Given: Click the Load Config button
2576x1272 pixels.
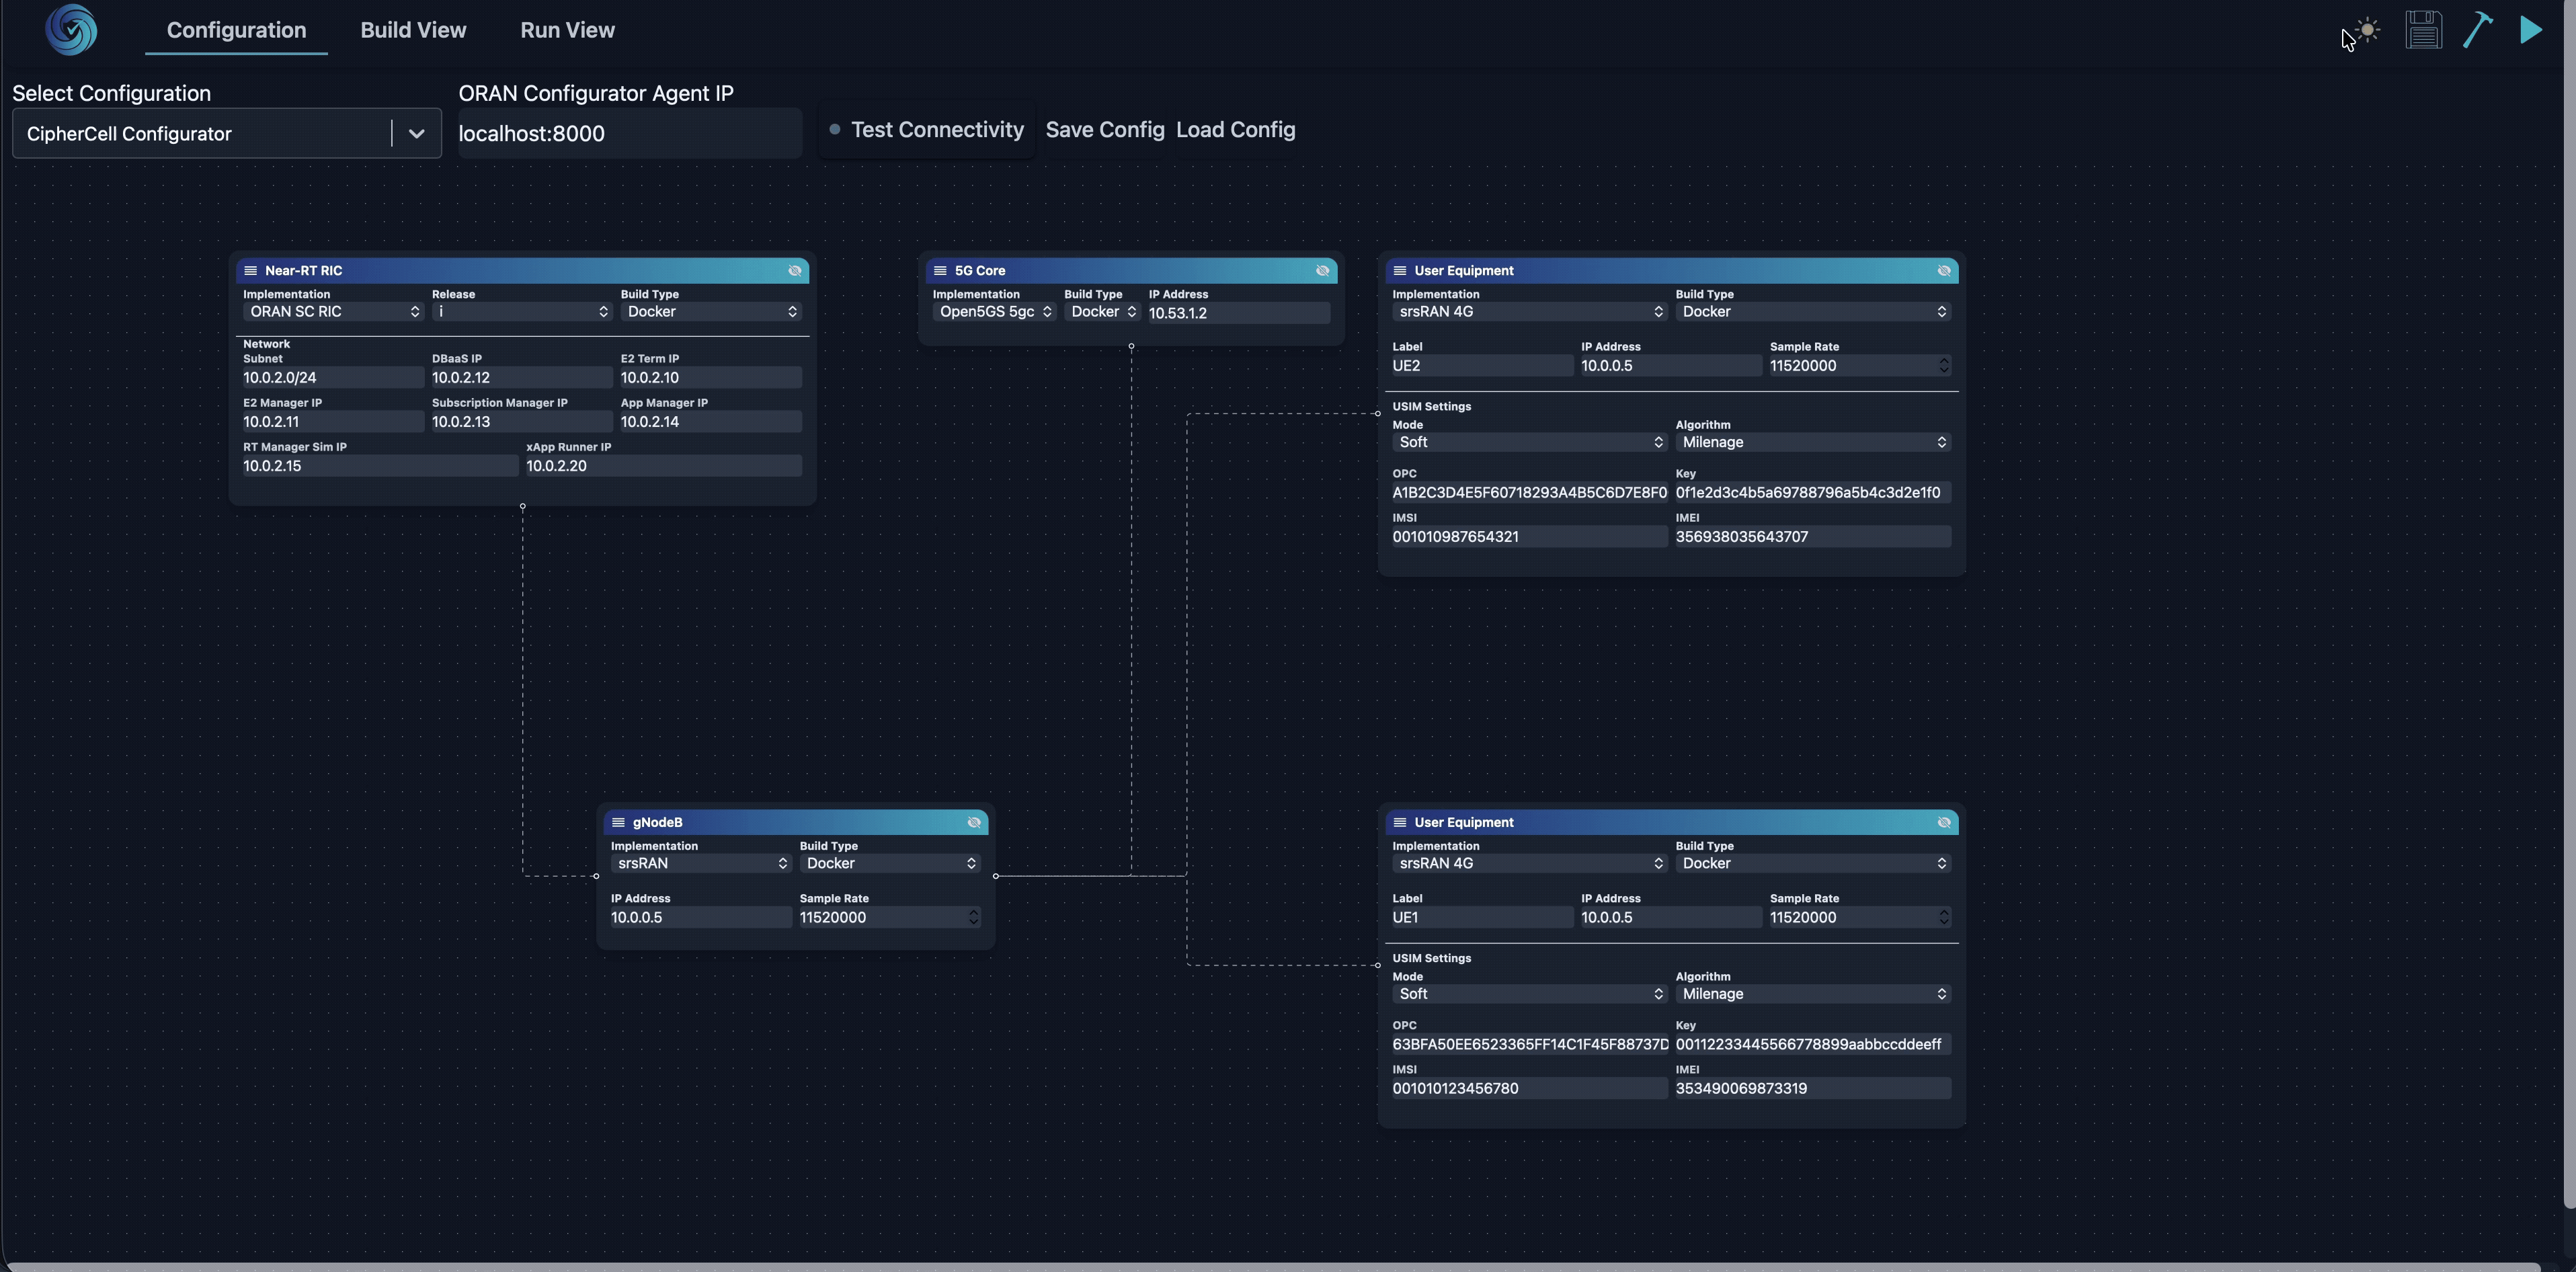Looking at the screenshot, I should click(1235, 130).
